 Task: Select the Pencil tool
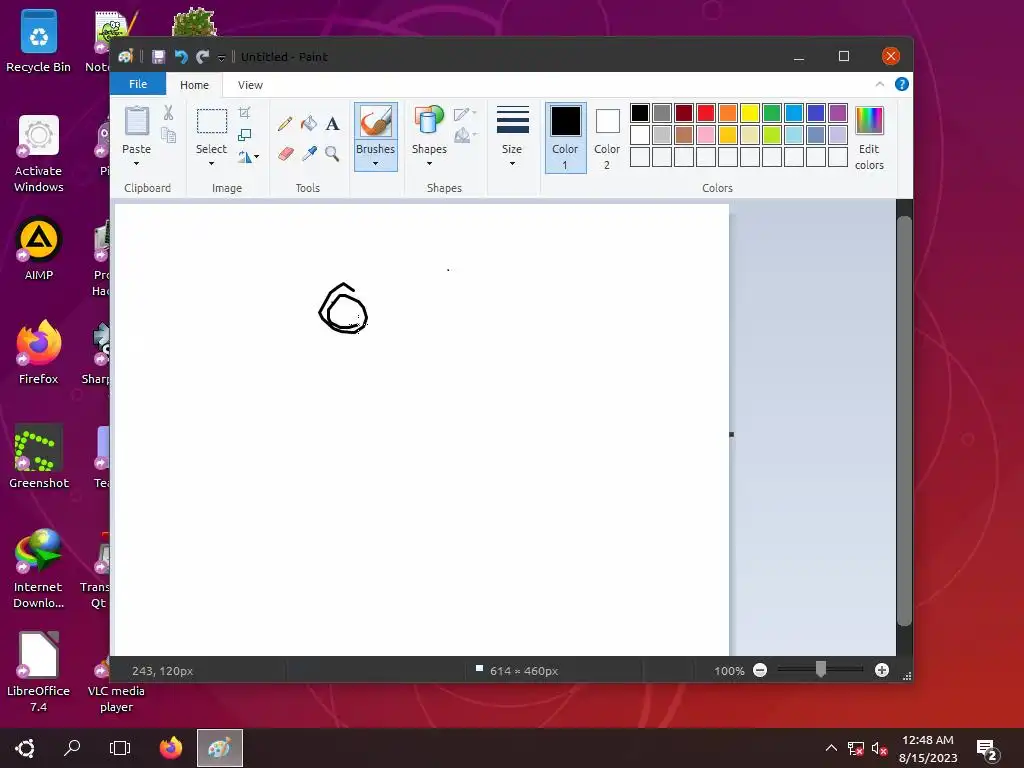point(285,123)
